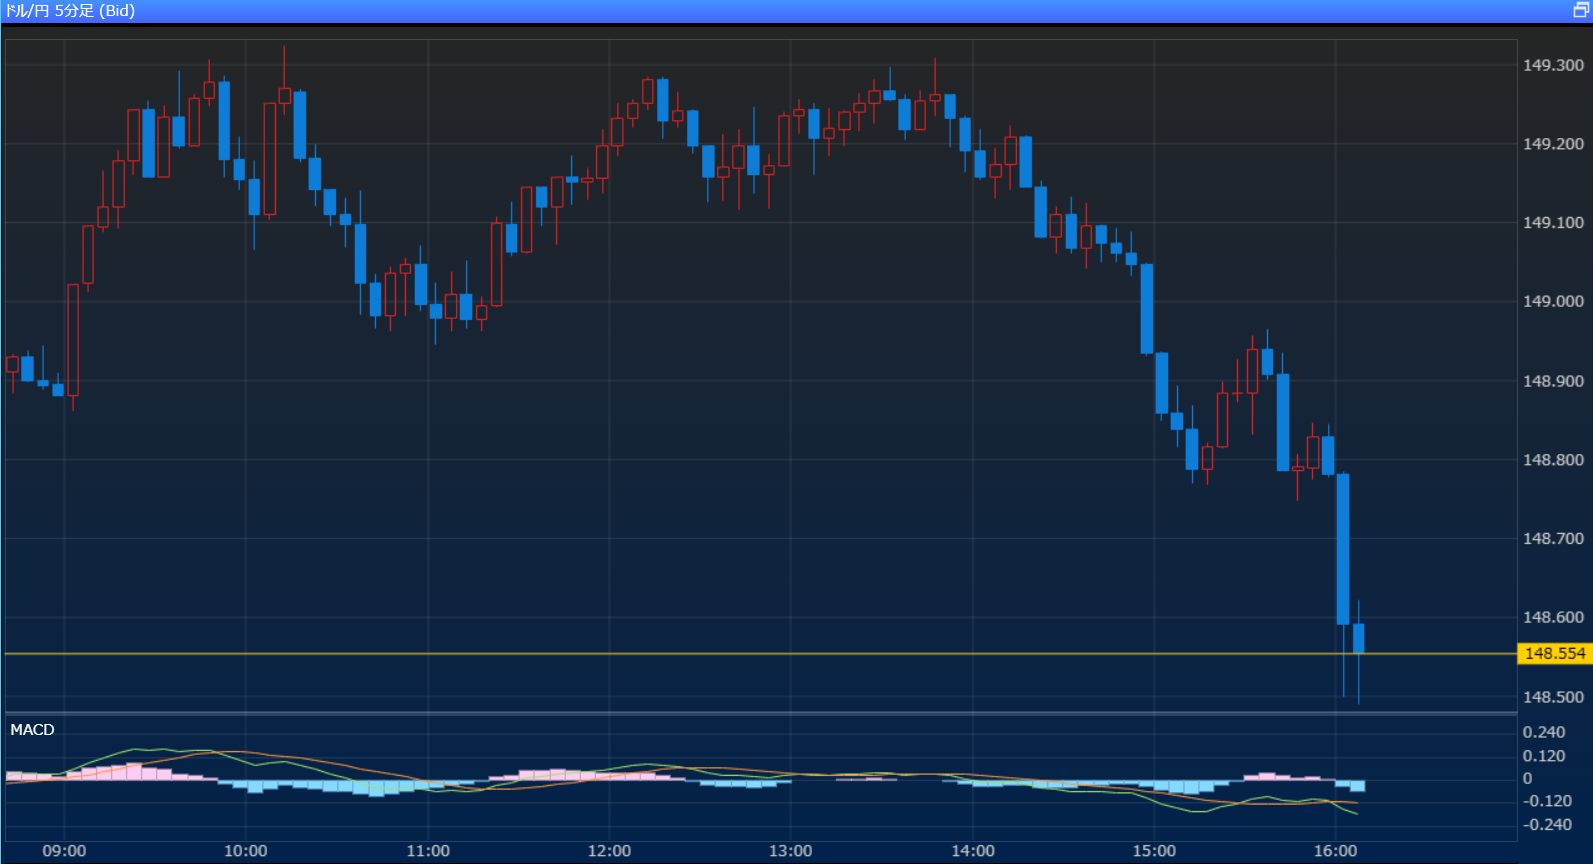Click the 149.100 price axis label
This screenshot has height=864, width=1593.
(x=1553, y=223)
